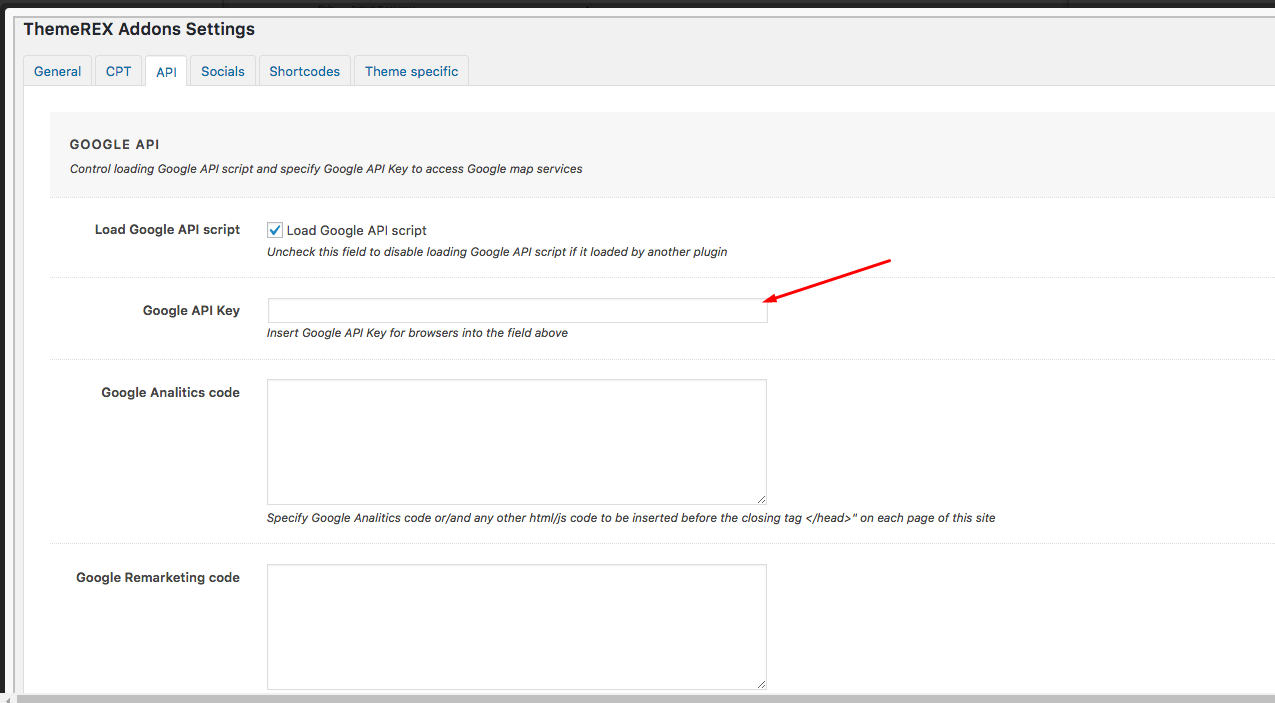Image resolution: width=1275 pixels, height=703 pixels.
Task: Click the resize handle of Google Remarketing textarea
Action: point(761,684)
